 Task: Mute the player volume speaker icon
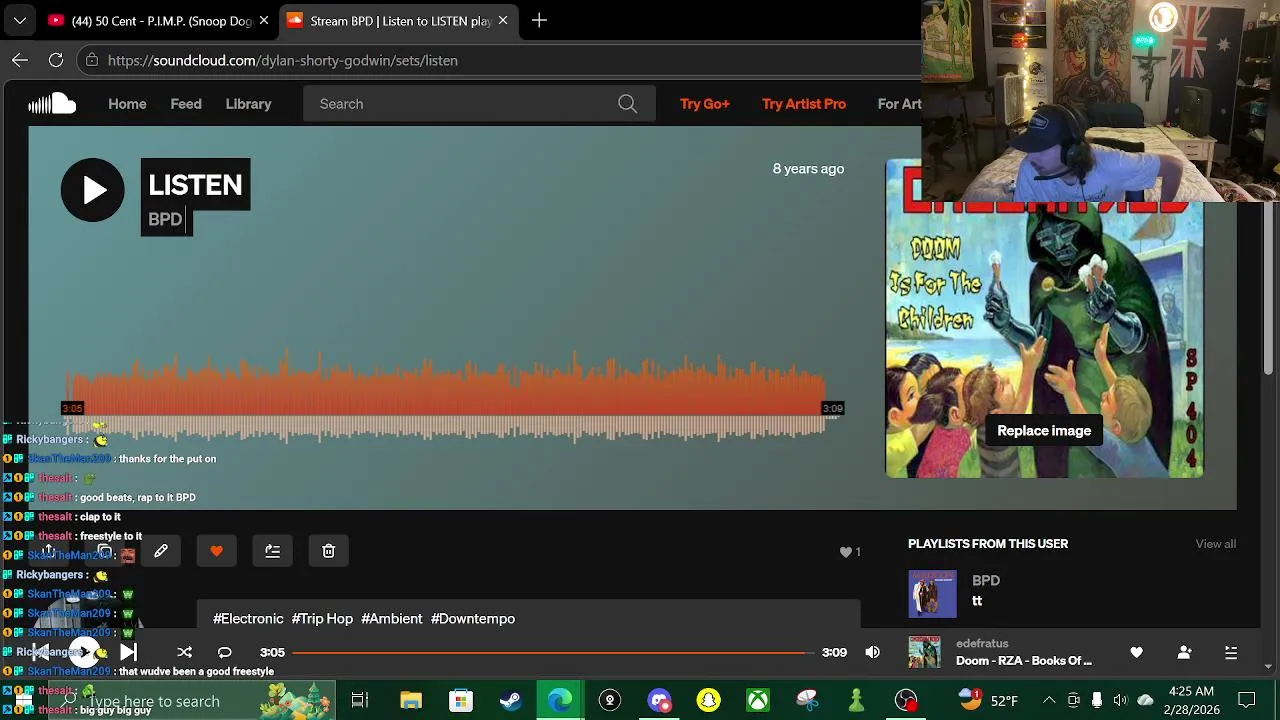tap(873, 652)
